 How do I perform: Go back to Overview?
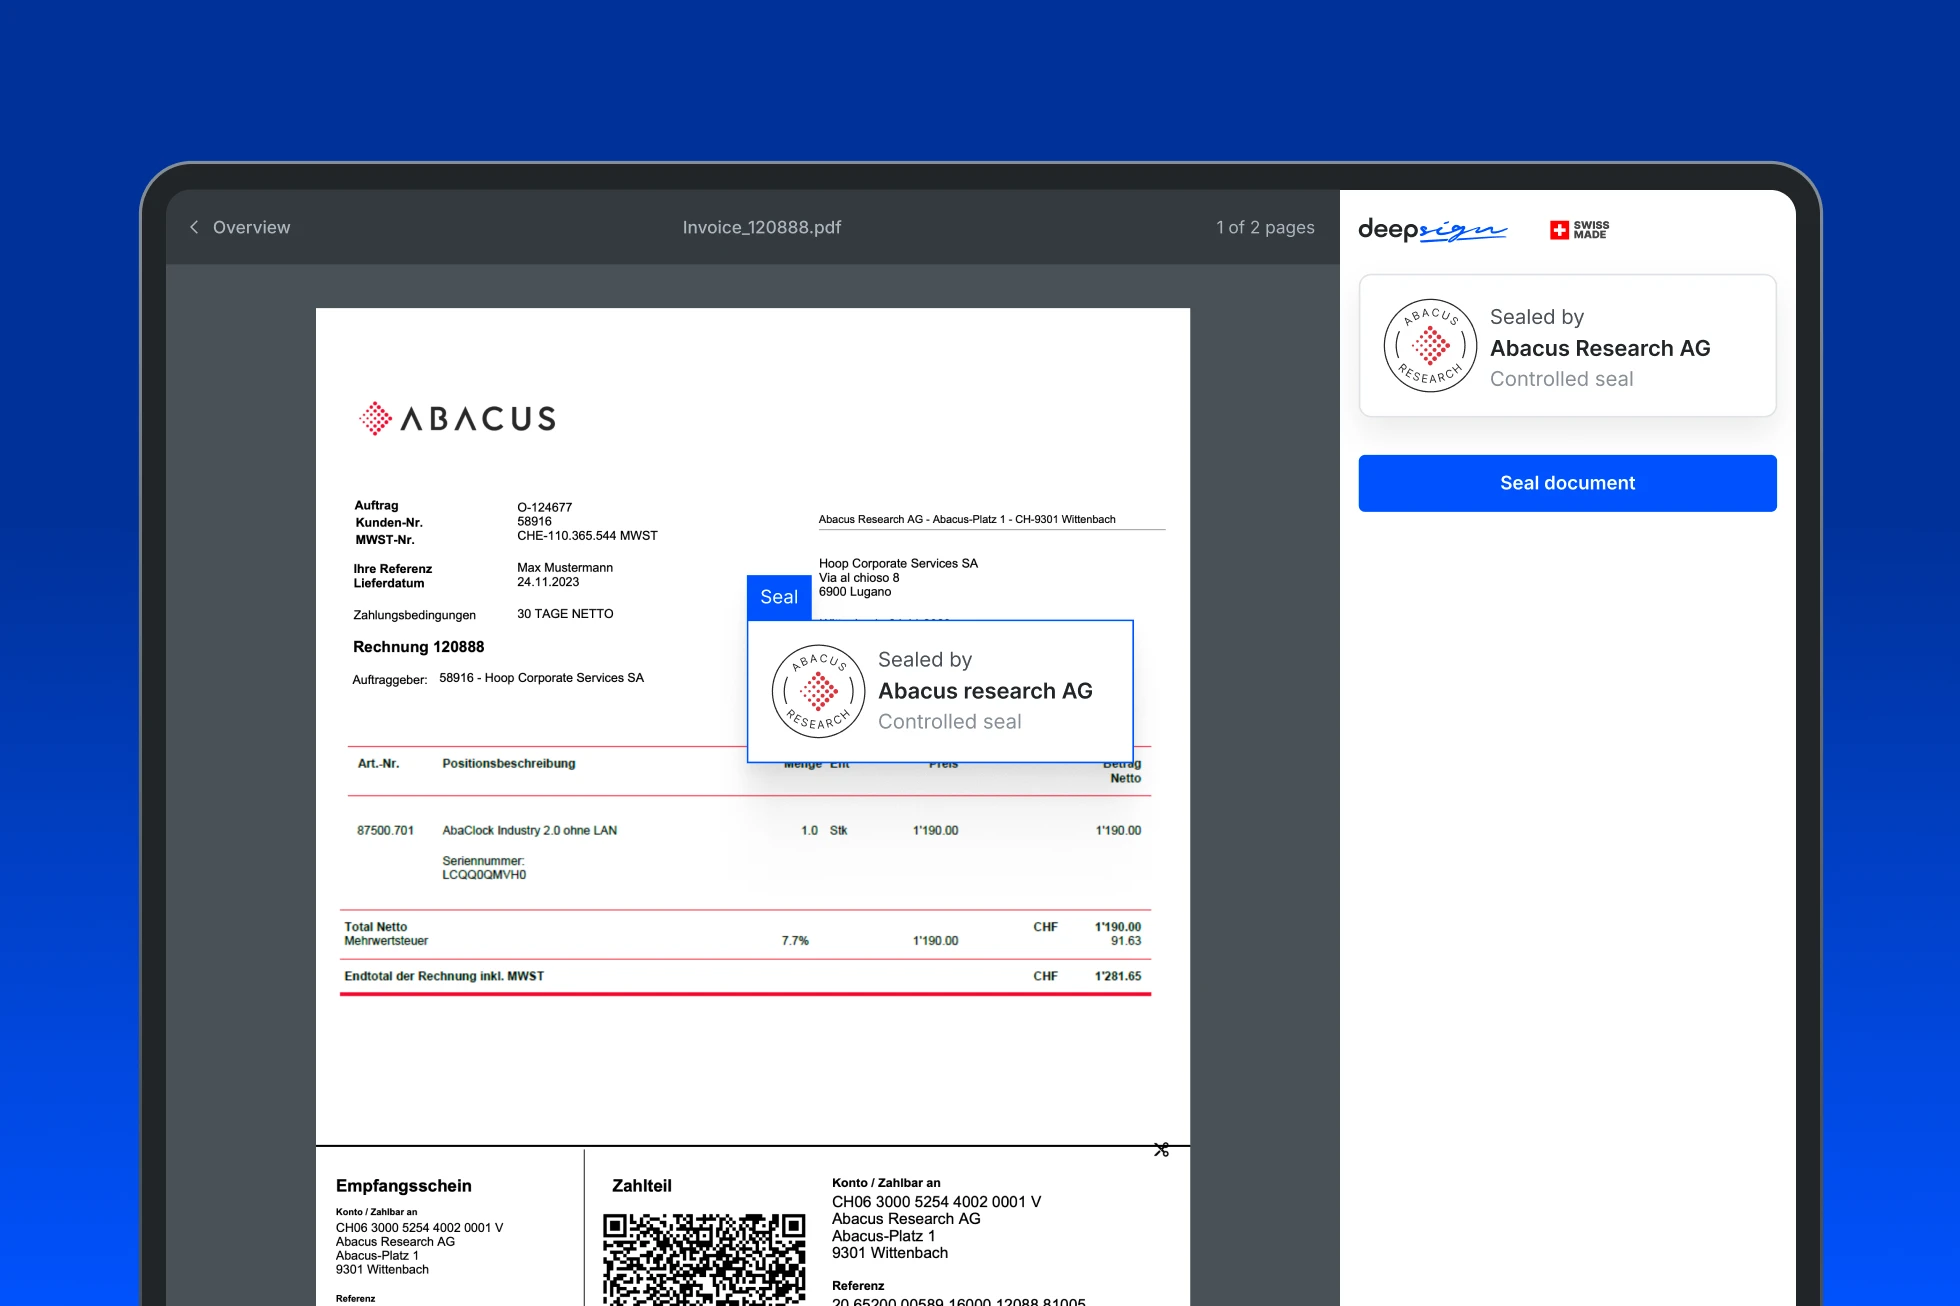point(251,227)
